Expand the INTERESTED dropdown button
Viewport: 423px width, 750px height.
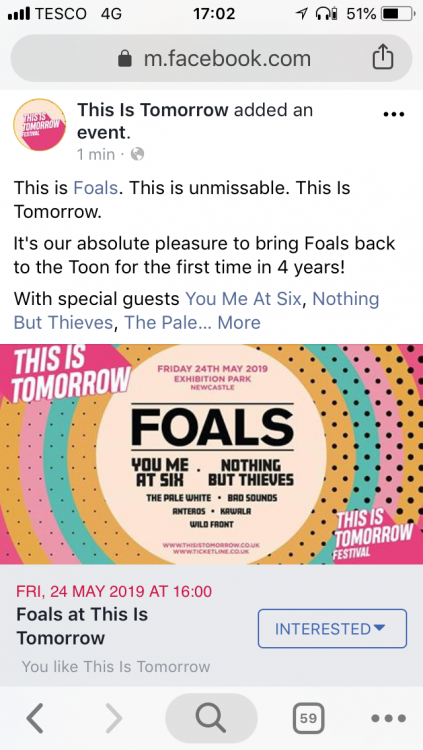point(333,629)
